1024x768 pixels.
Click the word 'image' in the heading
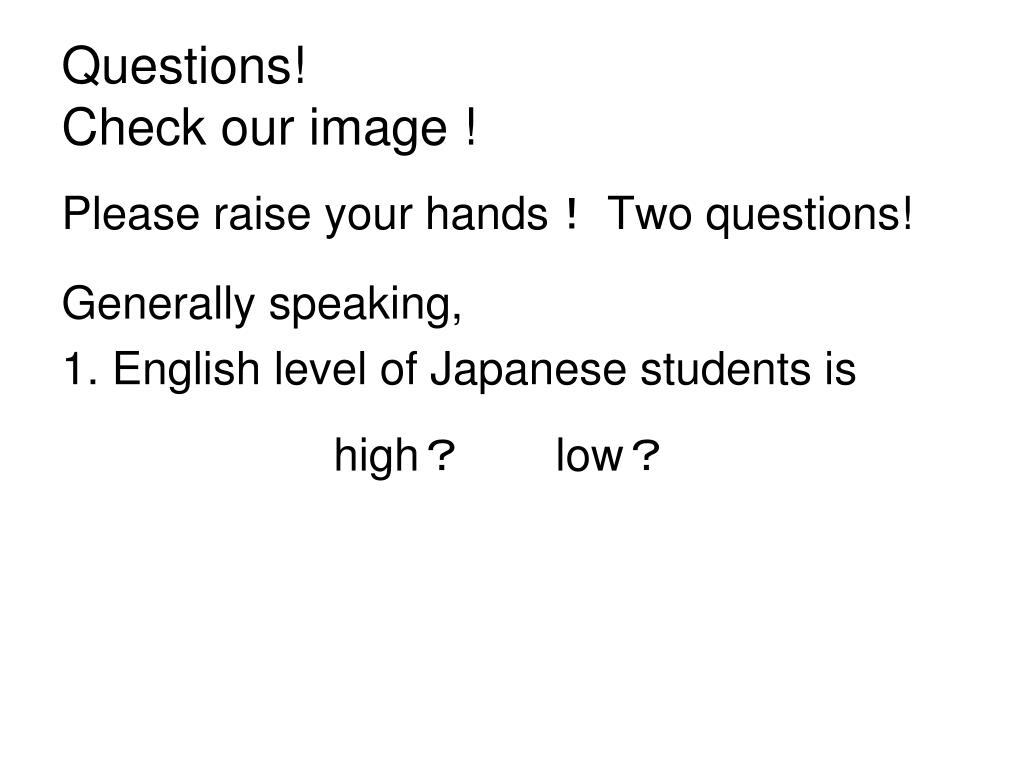[378, 129]
